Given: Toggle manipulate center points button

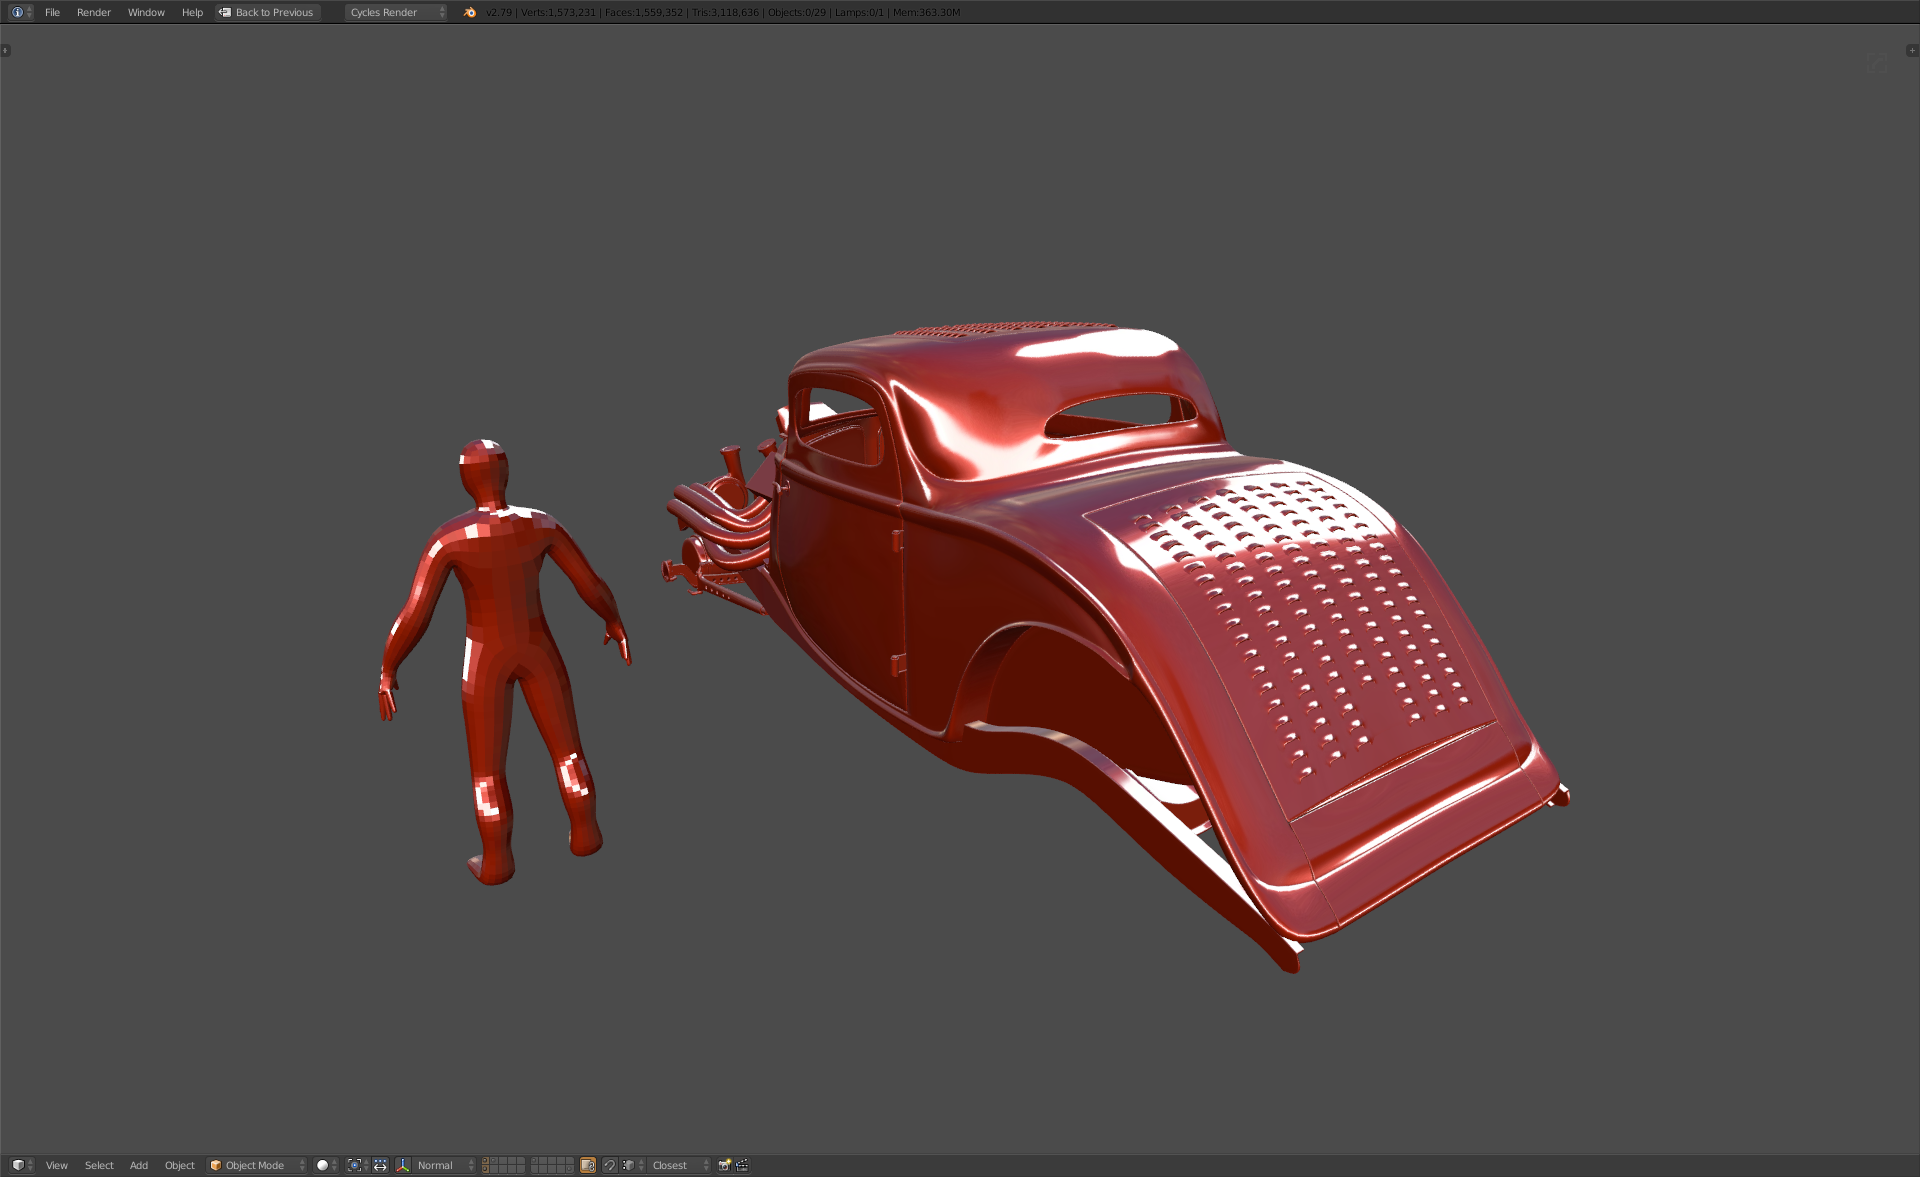Looking at the screenshot, I should click(380, 1165).
